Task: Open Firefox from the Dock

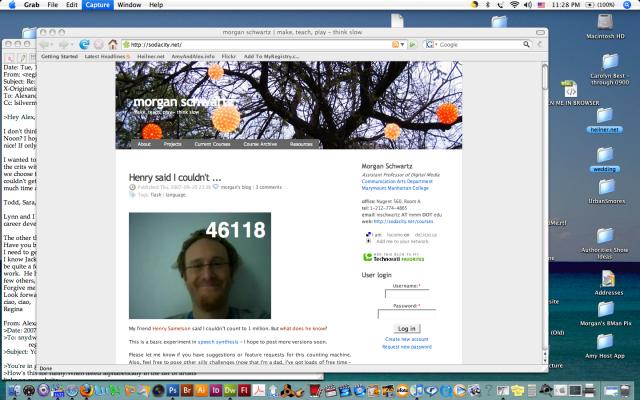Action: coord(87,390)
